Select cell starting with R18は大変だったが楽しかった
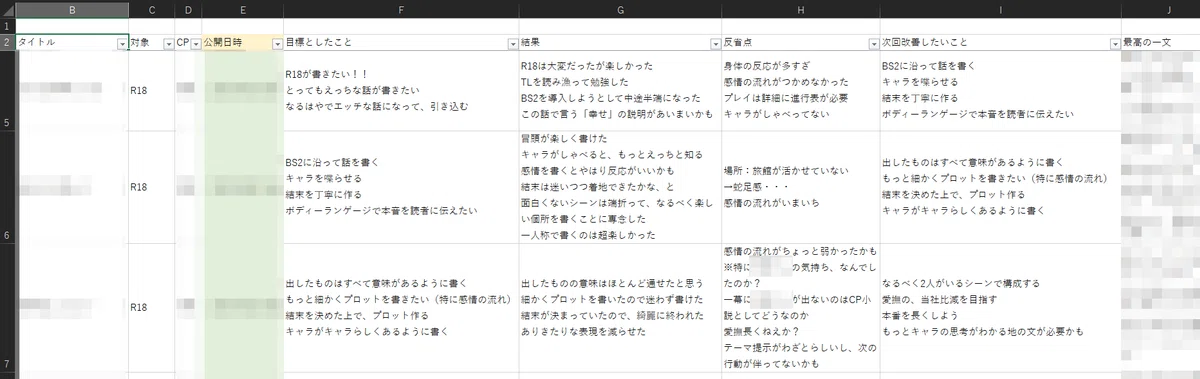This screenshot has height=379, width=1200. [x=620, y=91]
